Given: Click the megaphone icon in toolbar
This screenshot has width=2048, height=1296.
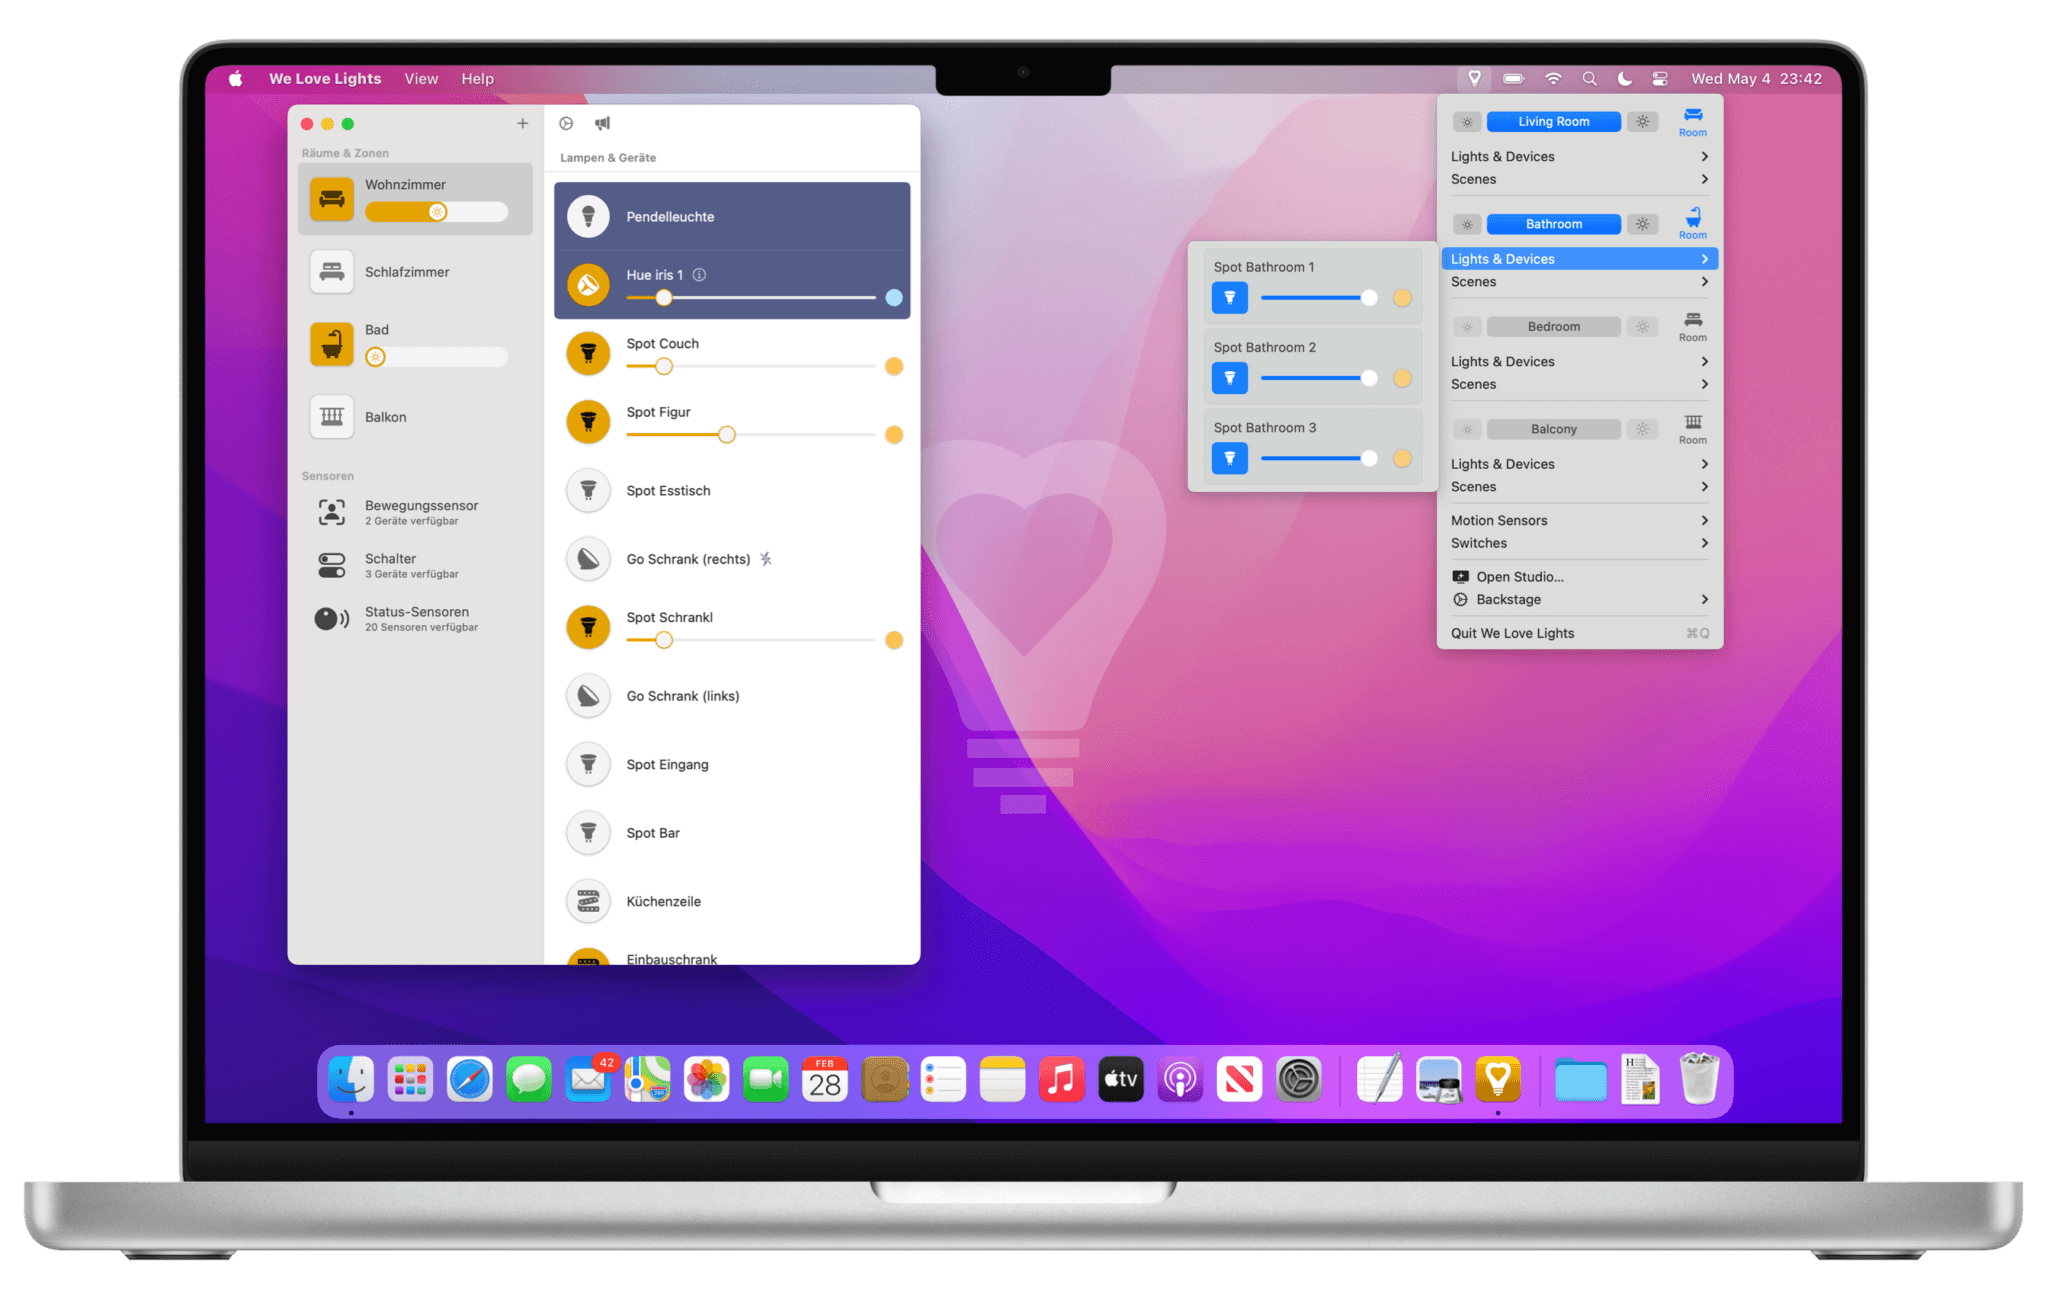Looking at the screenshot, I should tap(602, 123).
